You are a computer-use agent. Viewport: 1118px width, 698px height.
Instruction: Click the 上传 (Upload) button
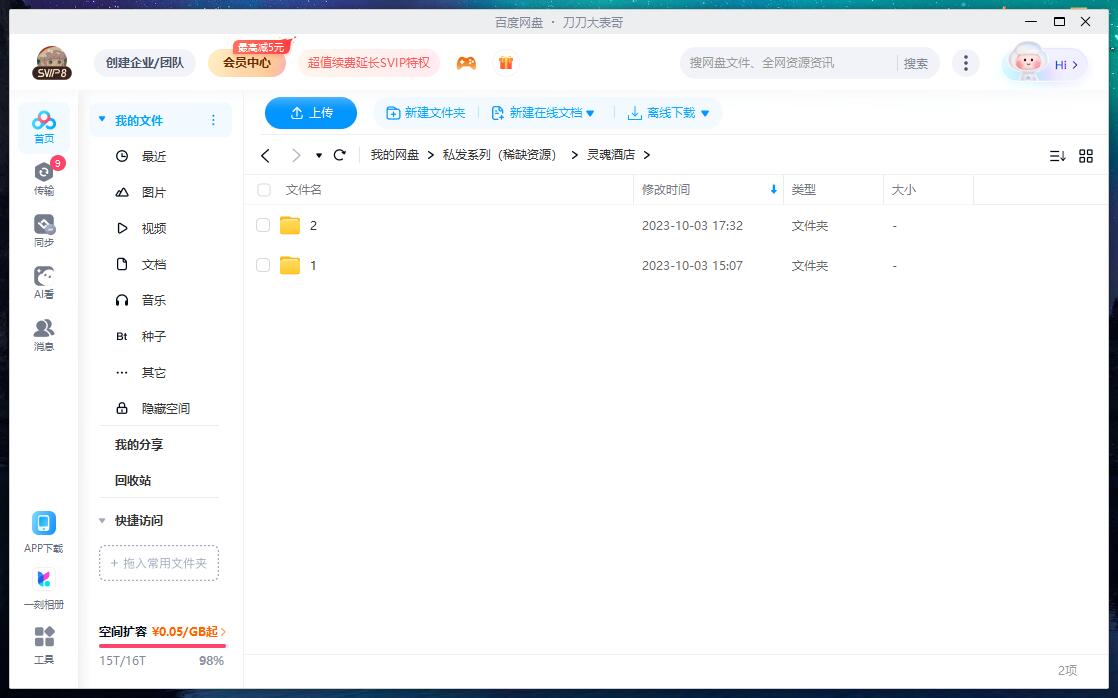310,113
